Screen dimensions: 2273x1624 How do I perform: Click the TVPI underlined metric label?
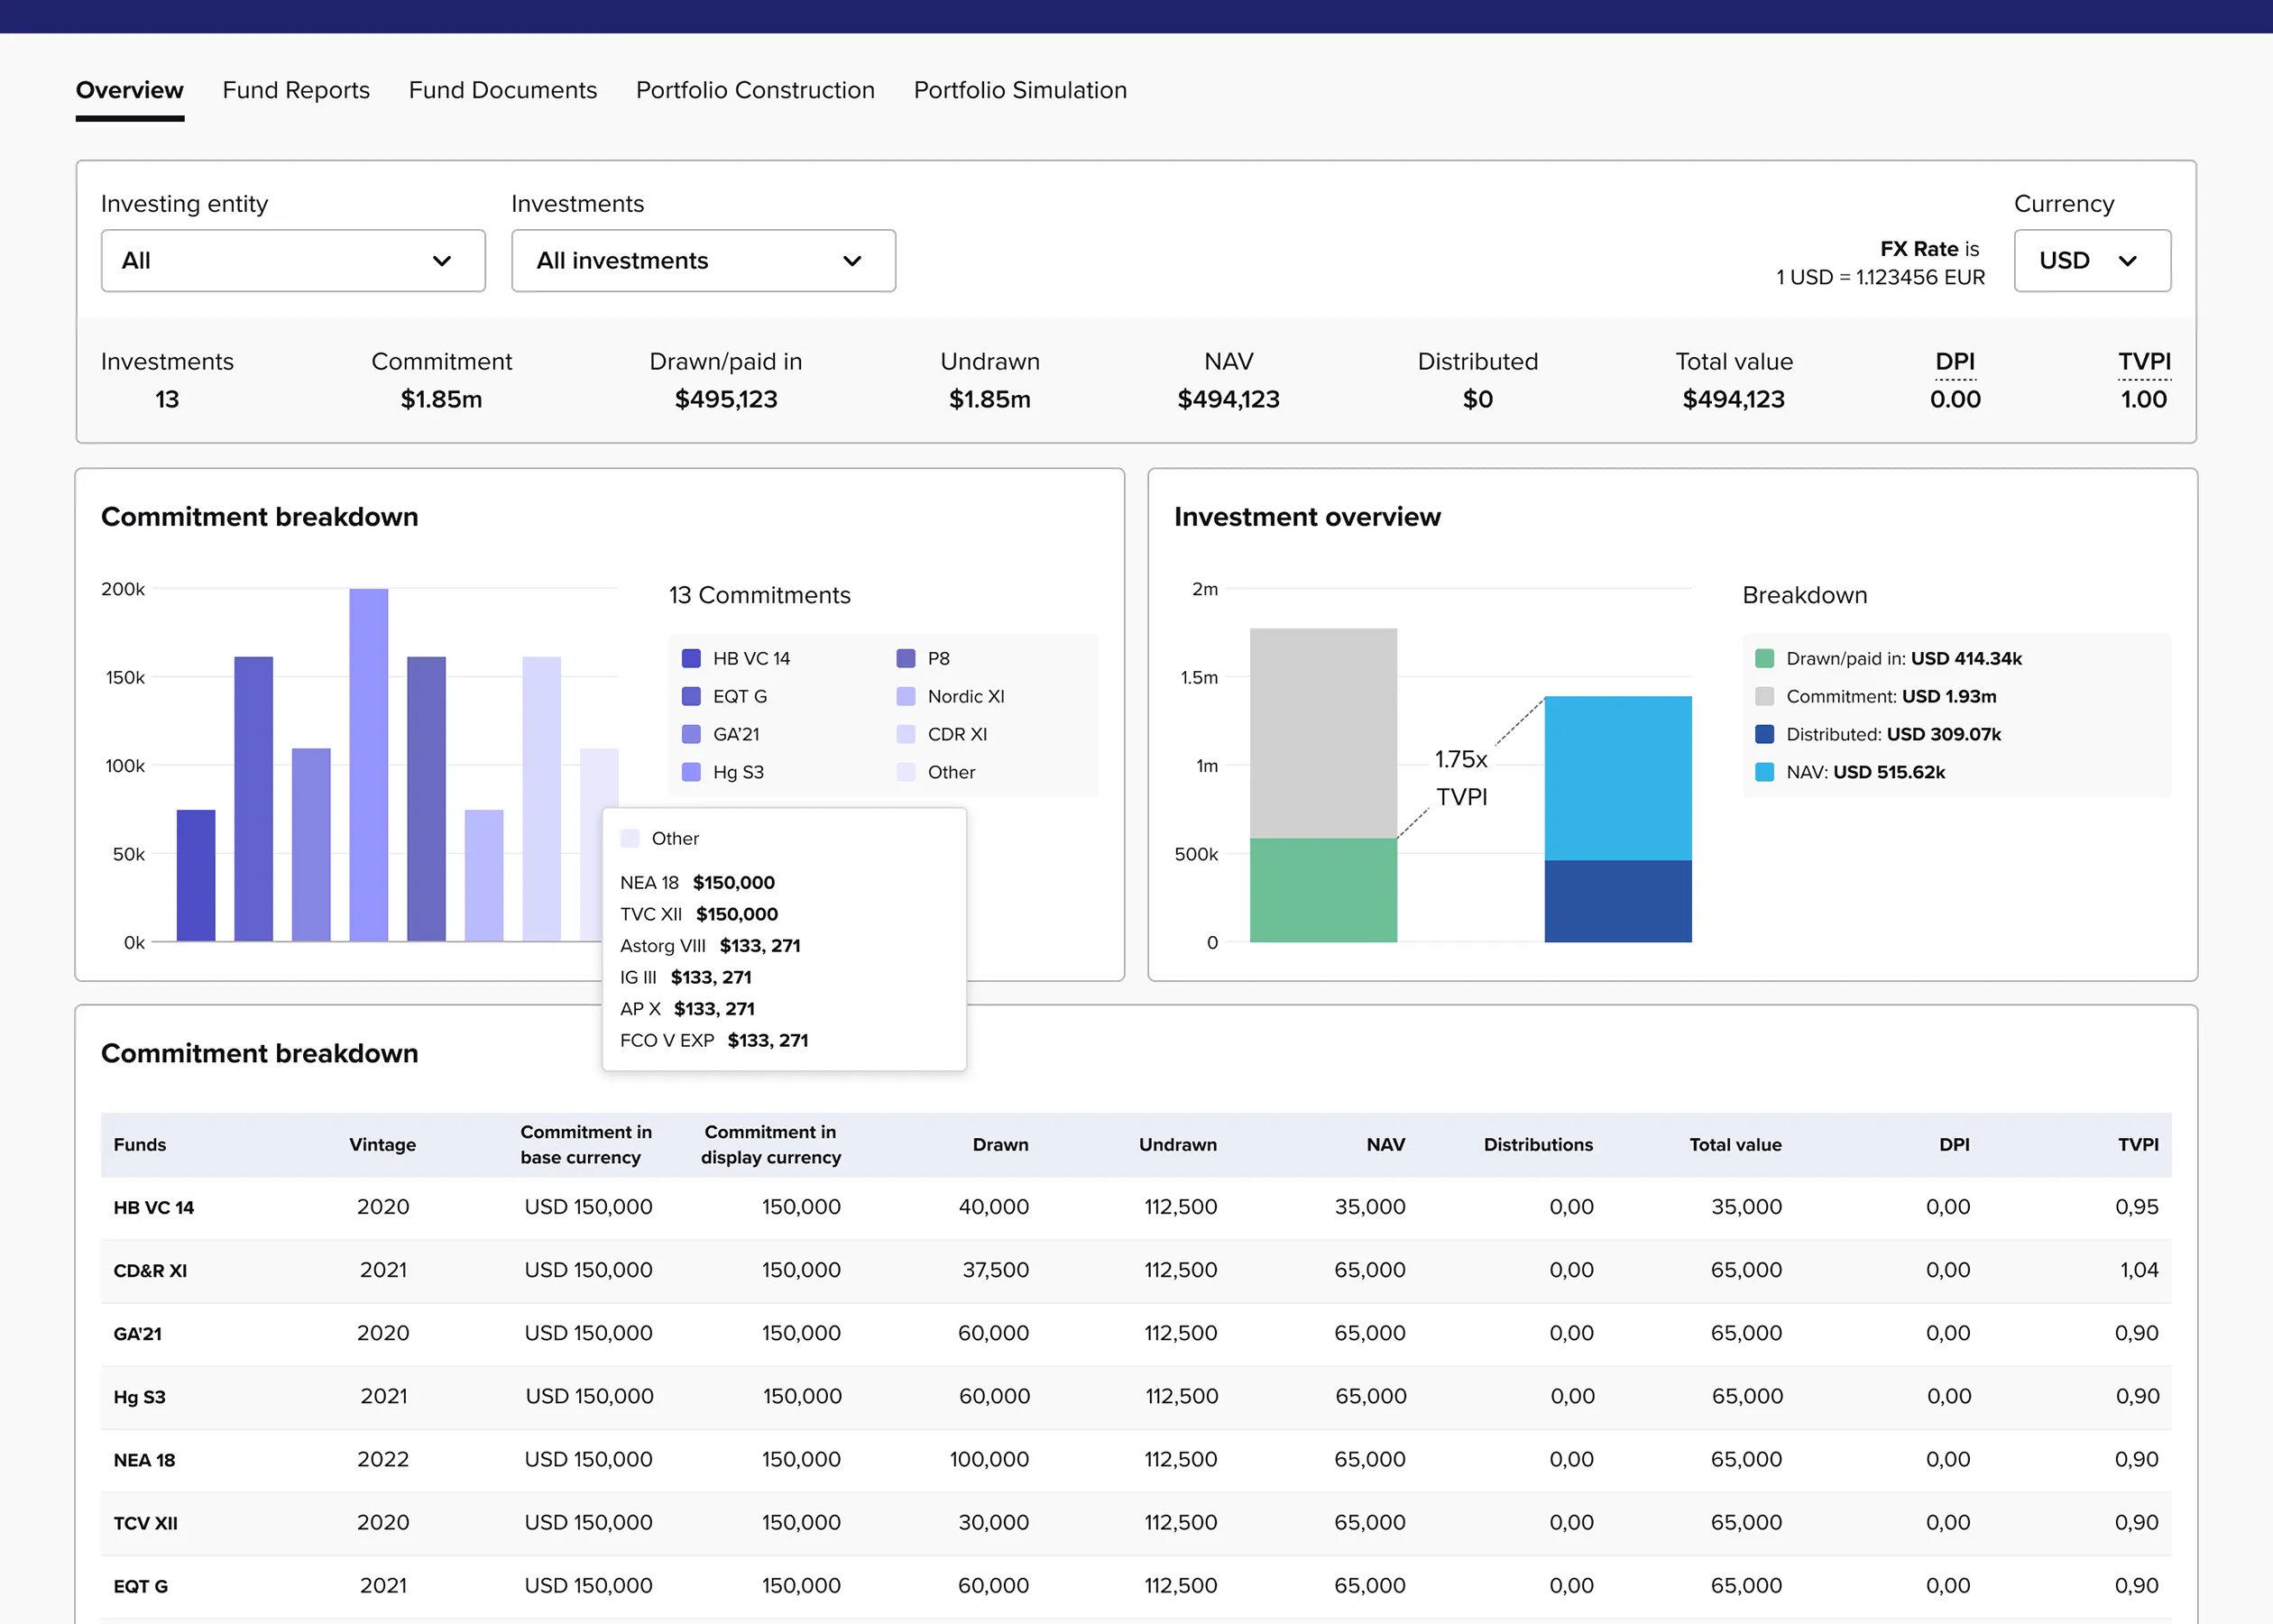click(2143, 362)
